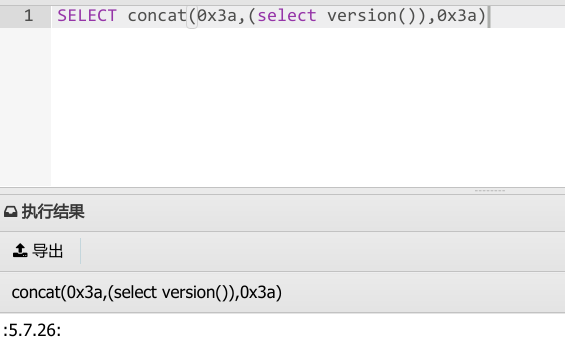
Task: Click the upload arrow icon beside 导出
Action: pos(20,250)
